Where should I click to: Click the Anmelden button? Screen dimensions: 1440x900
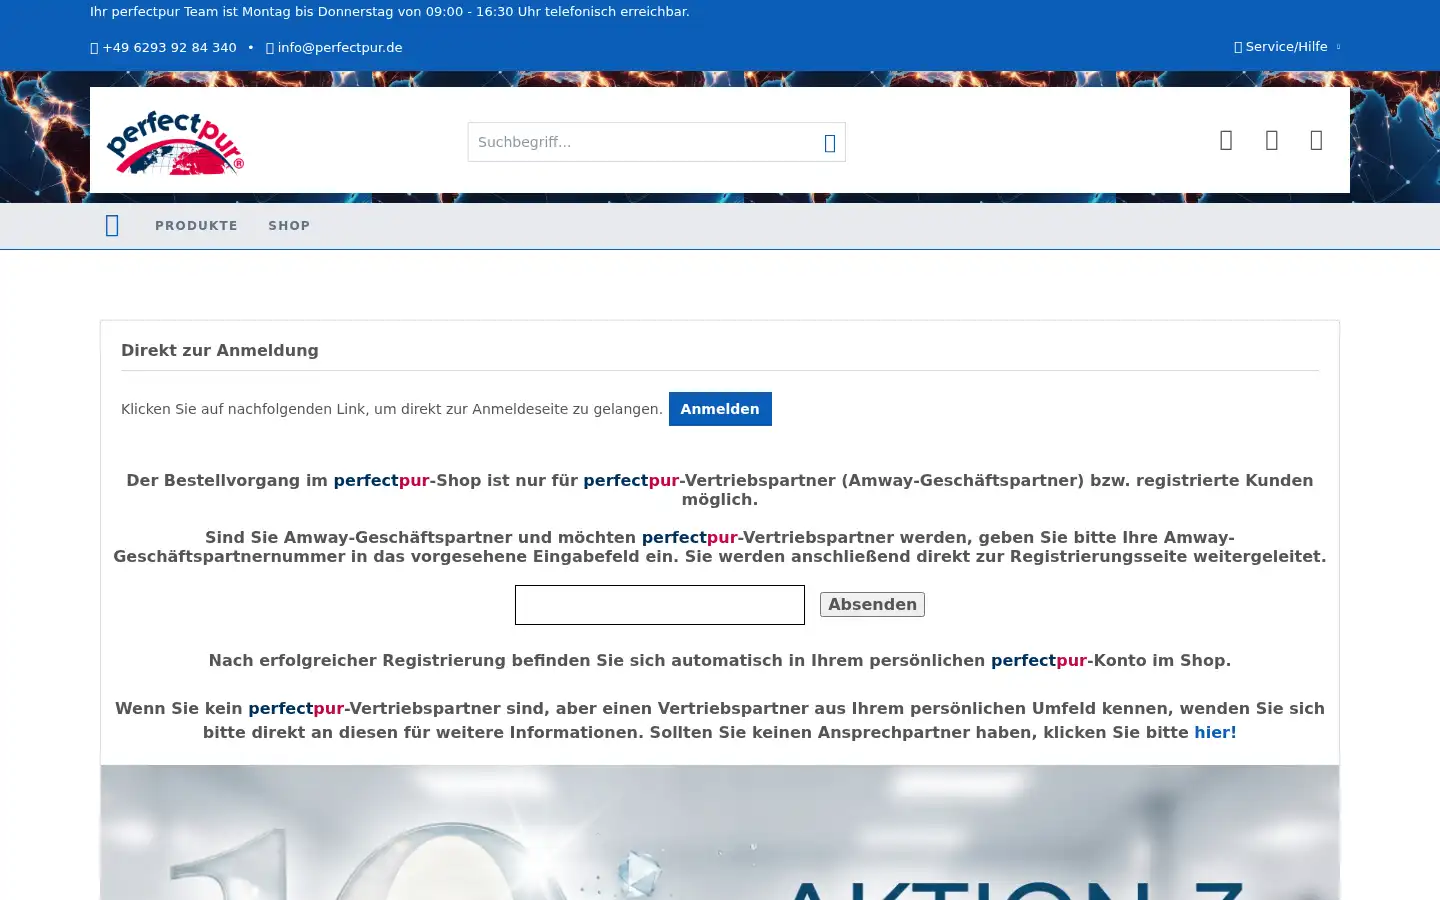click(720, 409)
